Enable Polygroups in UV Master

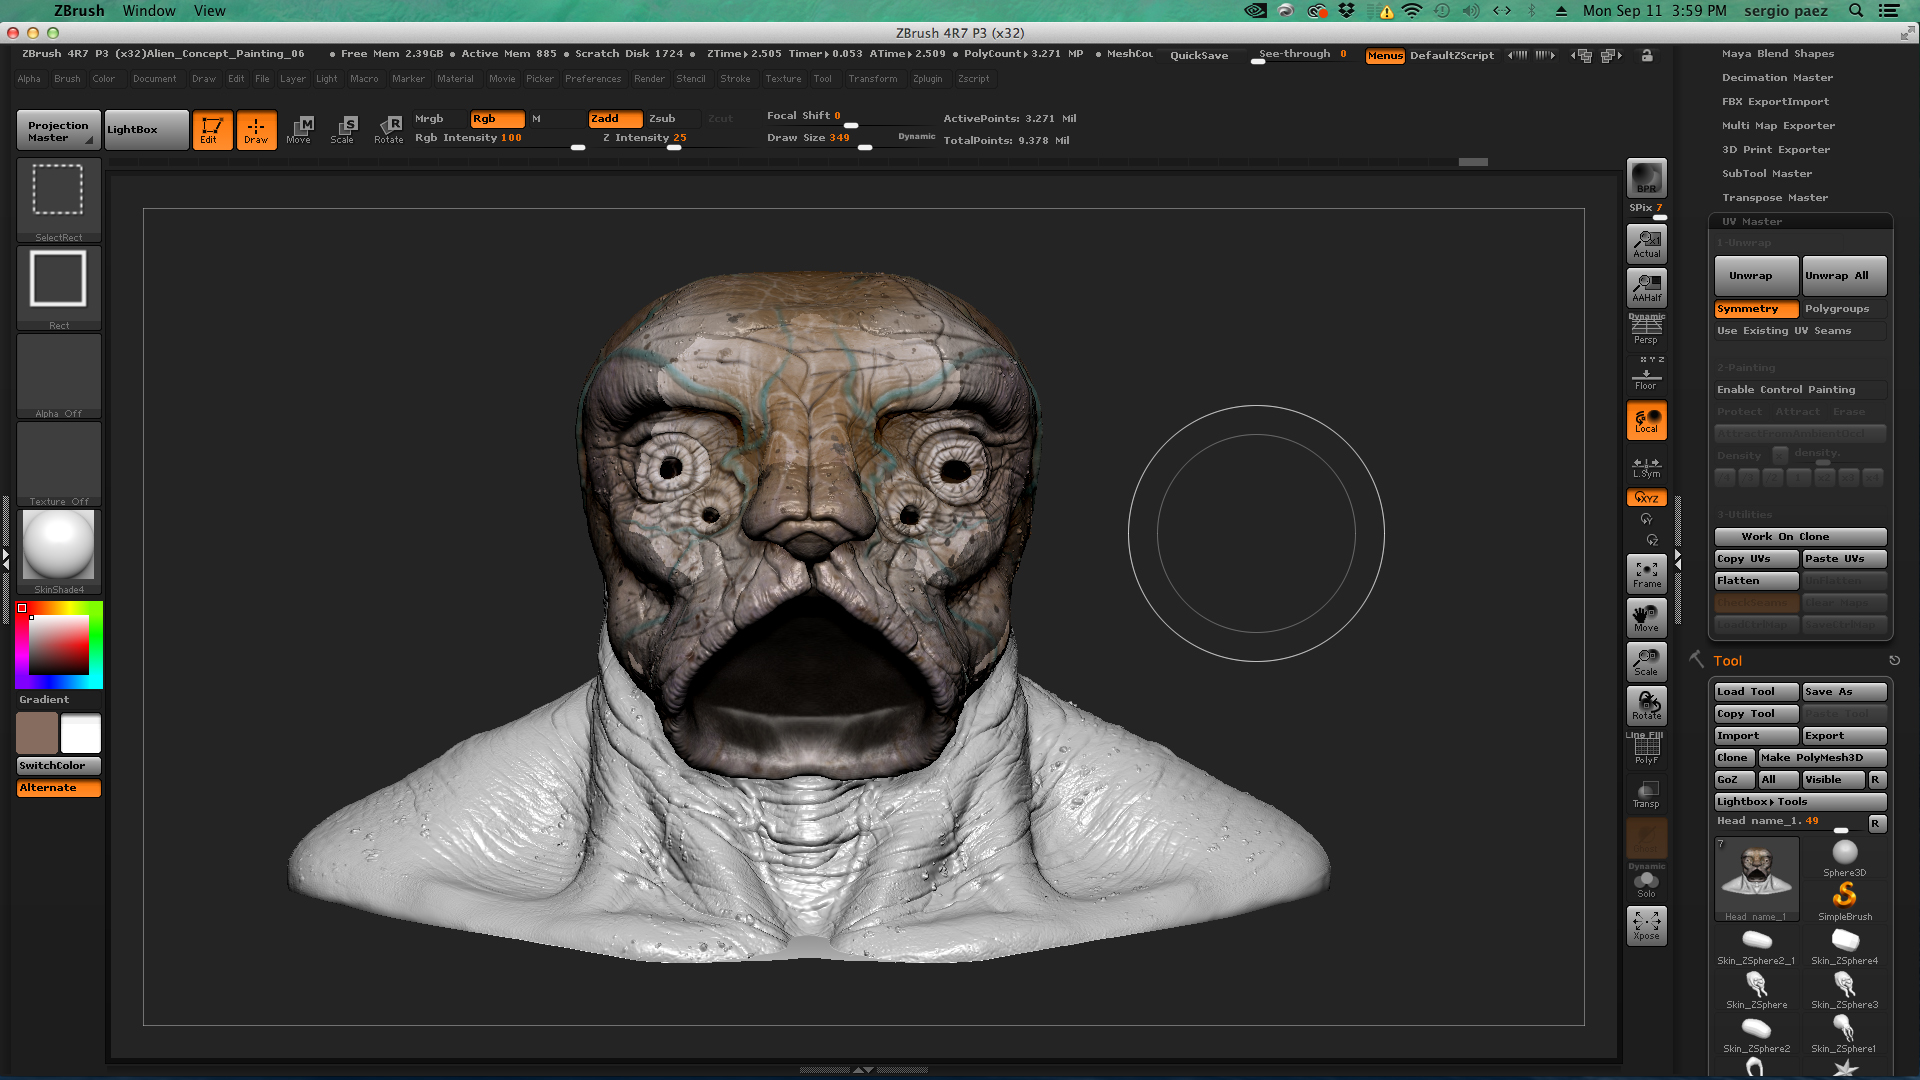pyautogui.click(x=1844, y=309)
